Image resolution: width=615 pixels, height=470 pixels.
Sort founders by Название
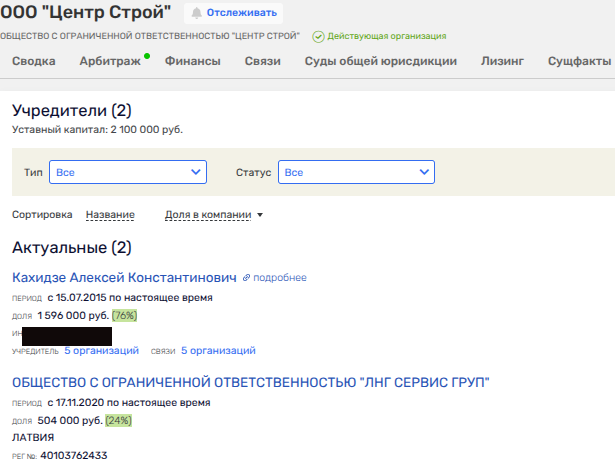click(x=110, y=214)
